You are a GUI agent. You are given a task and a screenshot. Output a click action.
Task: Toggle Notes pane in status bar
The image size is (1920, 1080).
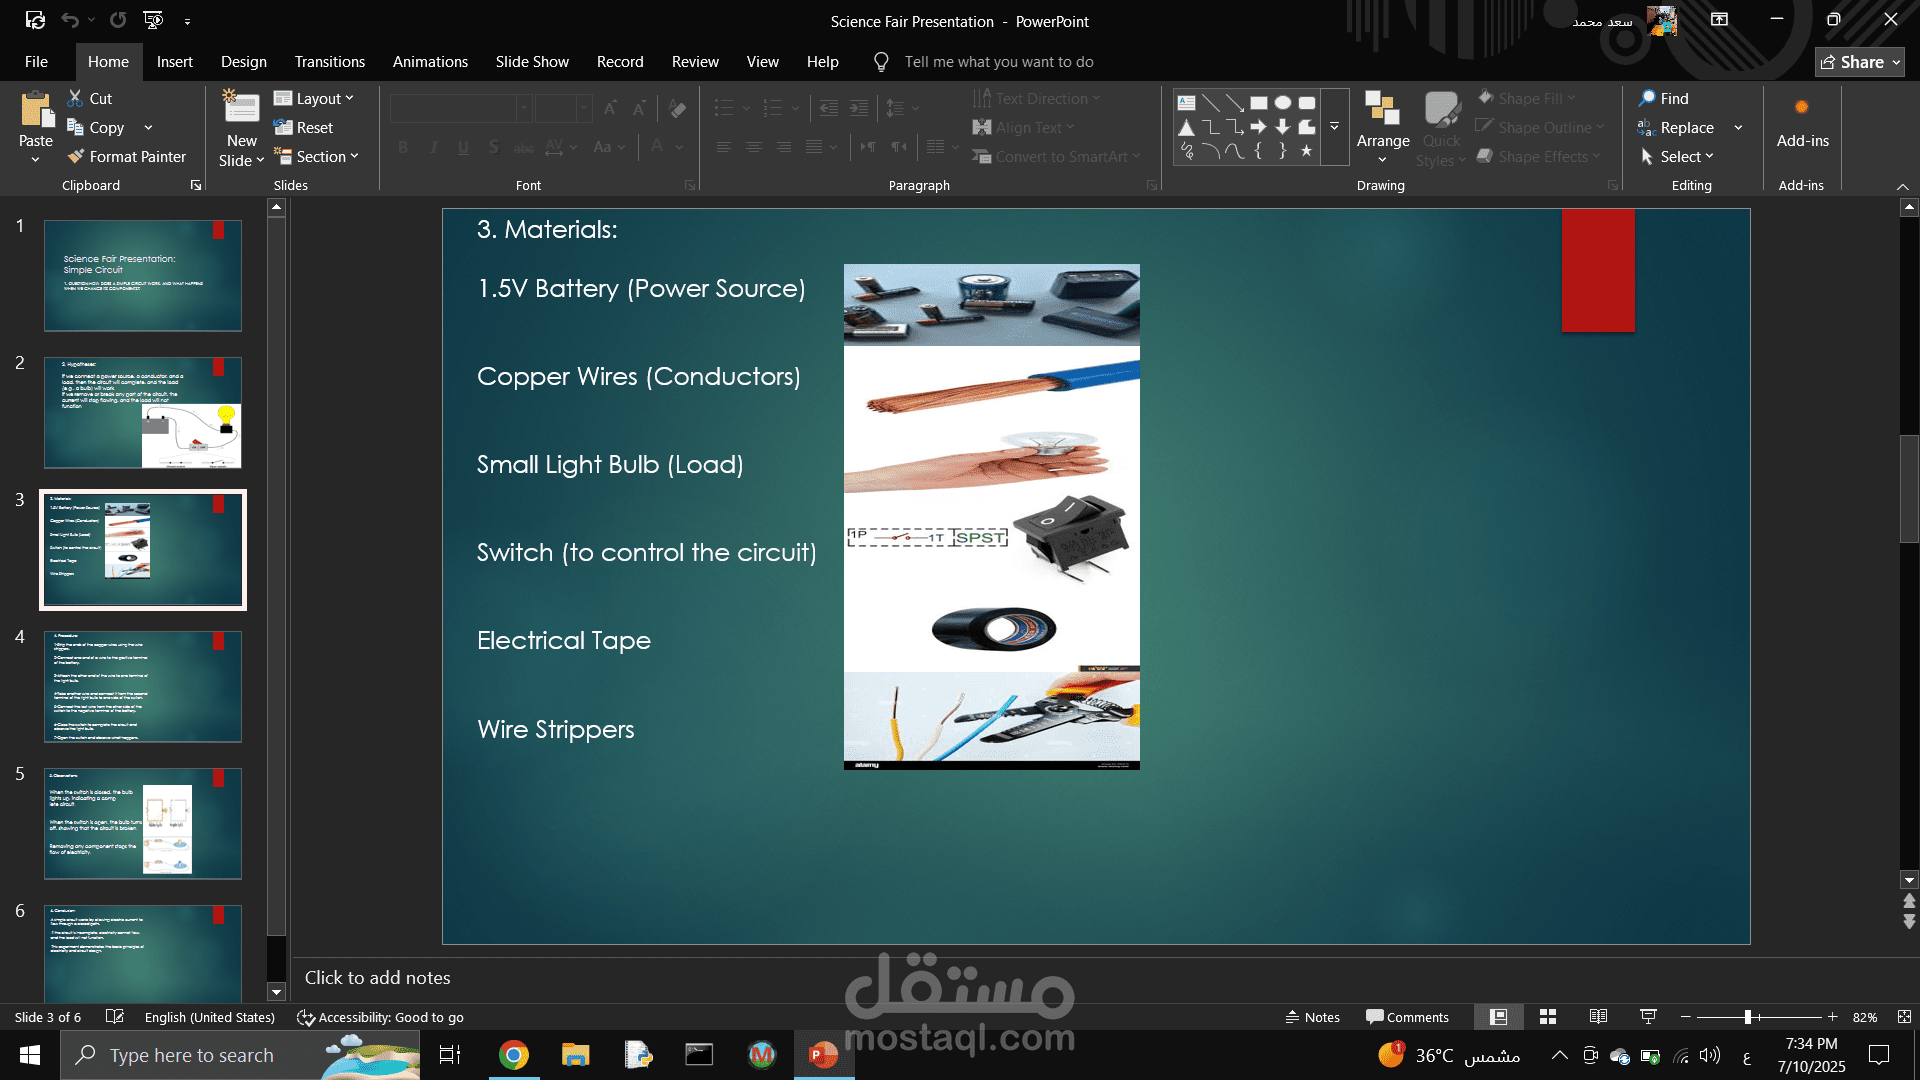click(x=1312, y=1017)
